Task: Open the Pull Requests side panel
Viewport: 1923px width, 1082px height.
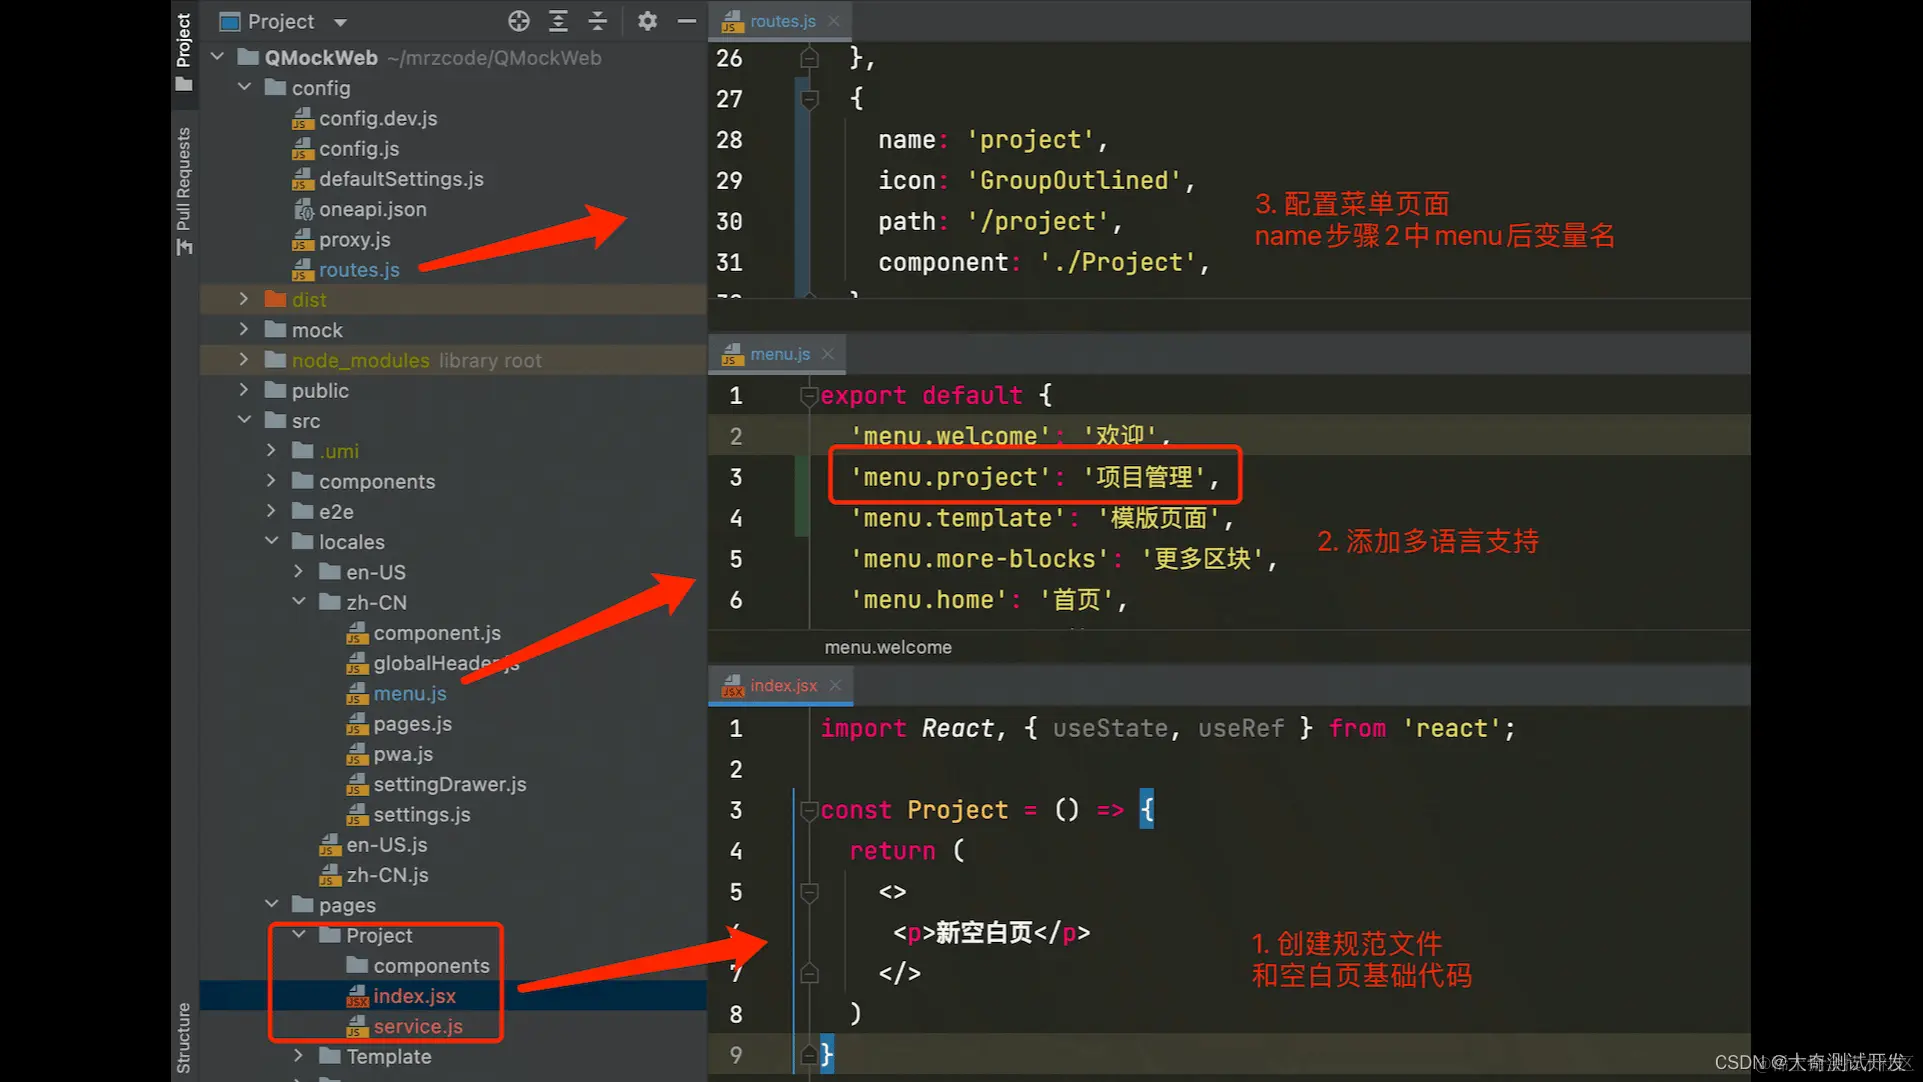Action: [x=184, y=185]
